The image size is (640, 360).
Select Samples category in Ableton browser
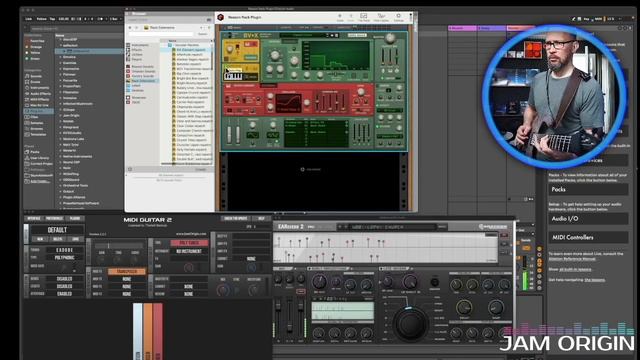(x=37, y=123)
